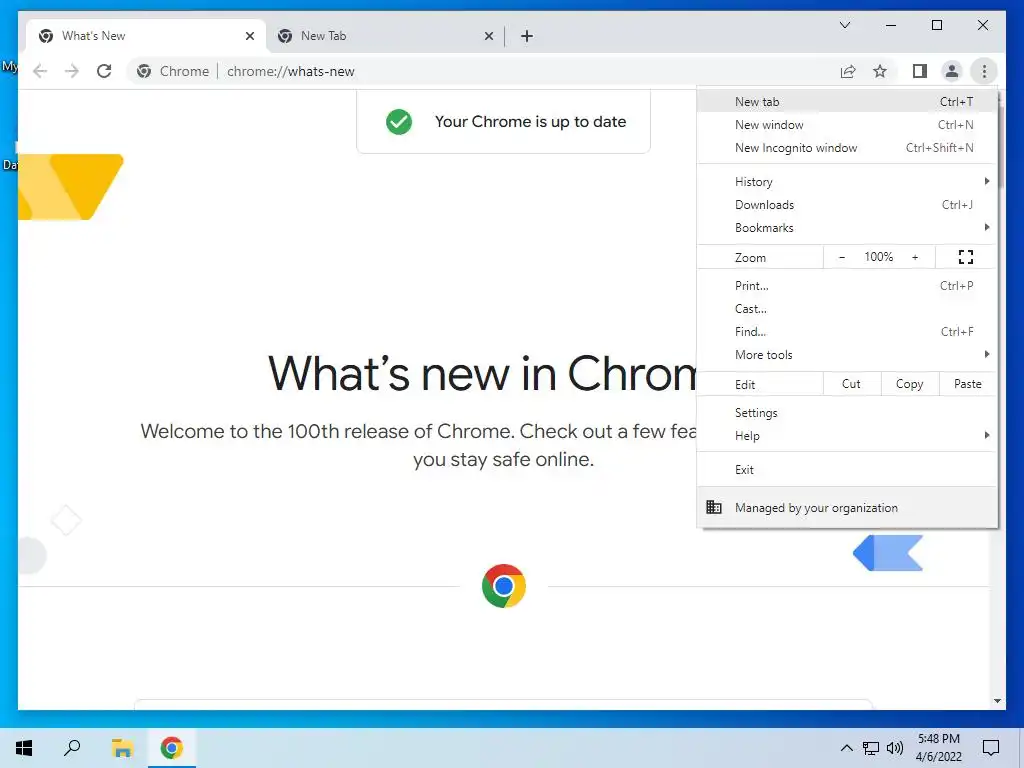Click the back navigation arrow
1024x768 pixels.
[40, 71]
